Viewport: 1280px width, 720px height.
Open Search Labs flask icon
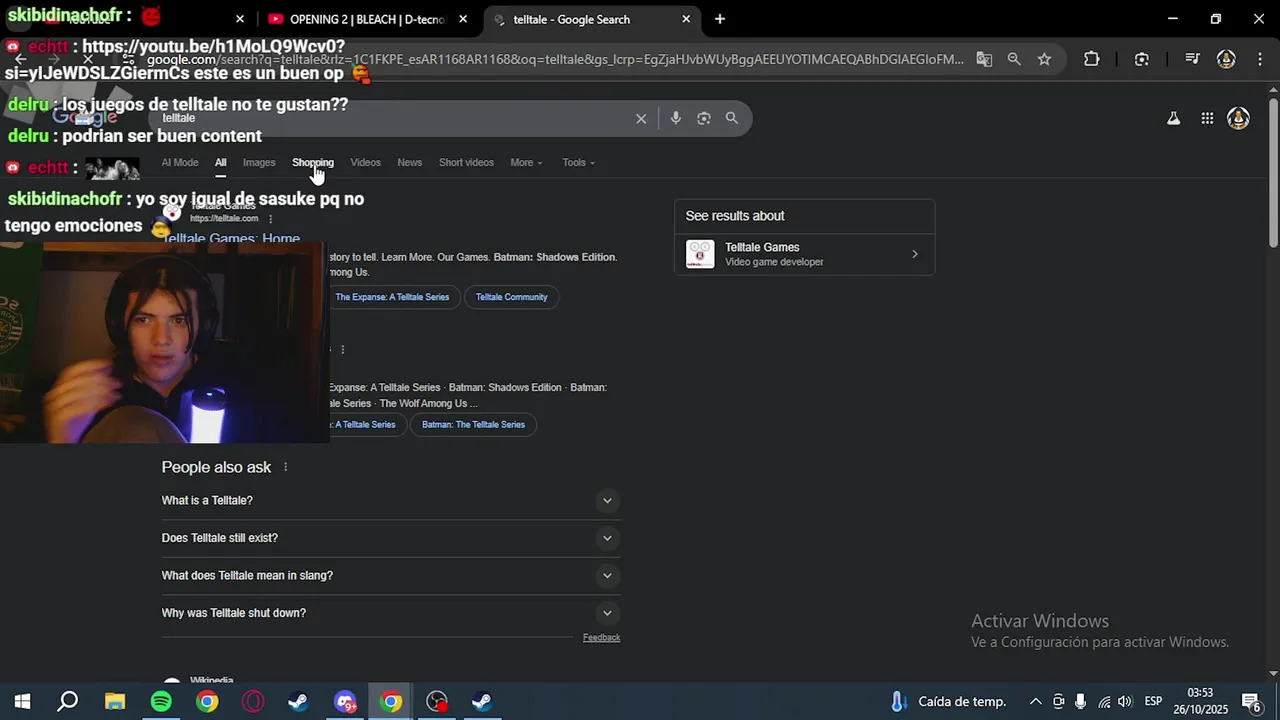(x=1174, y=119)
